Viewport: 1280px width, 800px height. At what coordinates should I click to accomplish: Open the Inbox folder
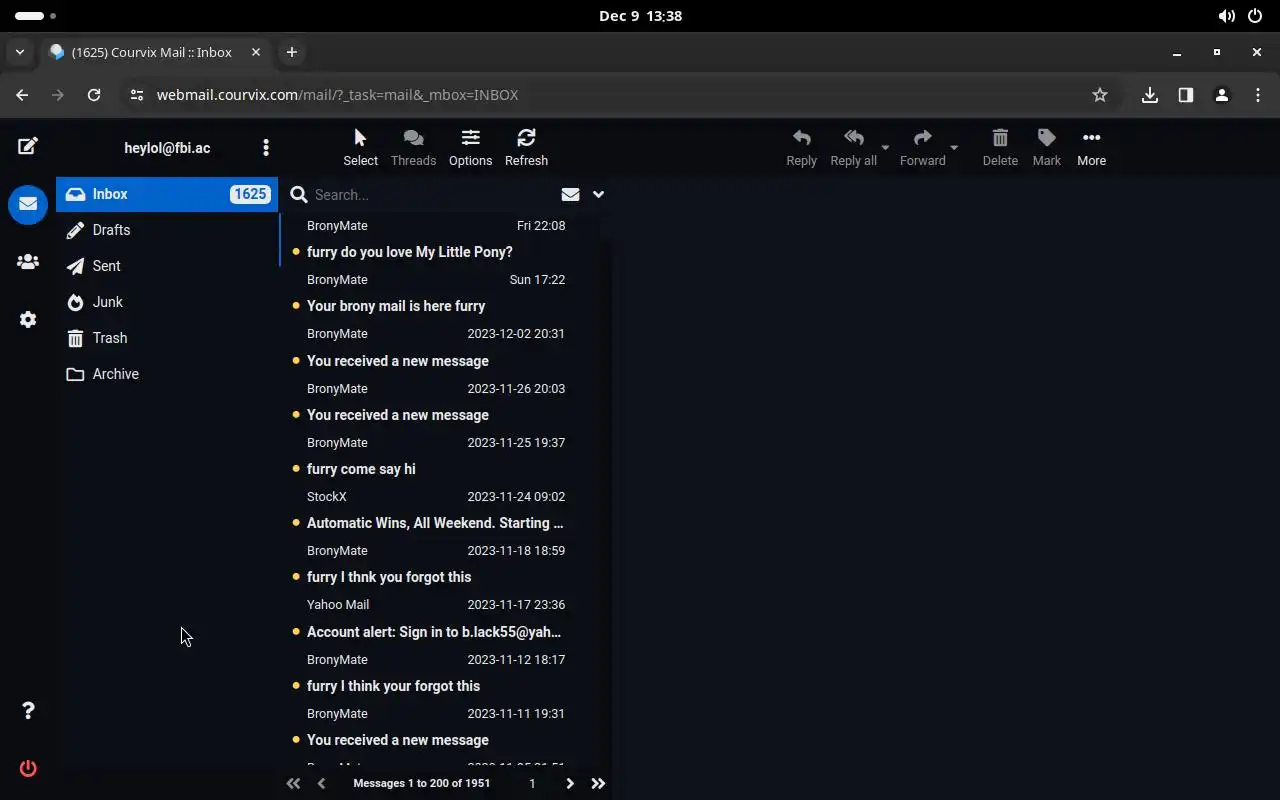[x=167, y=194]
